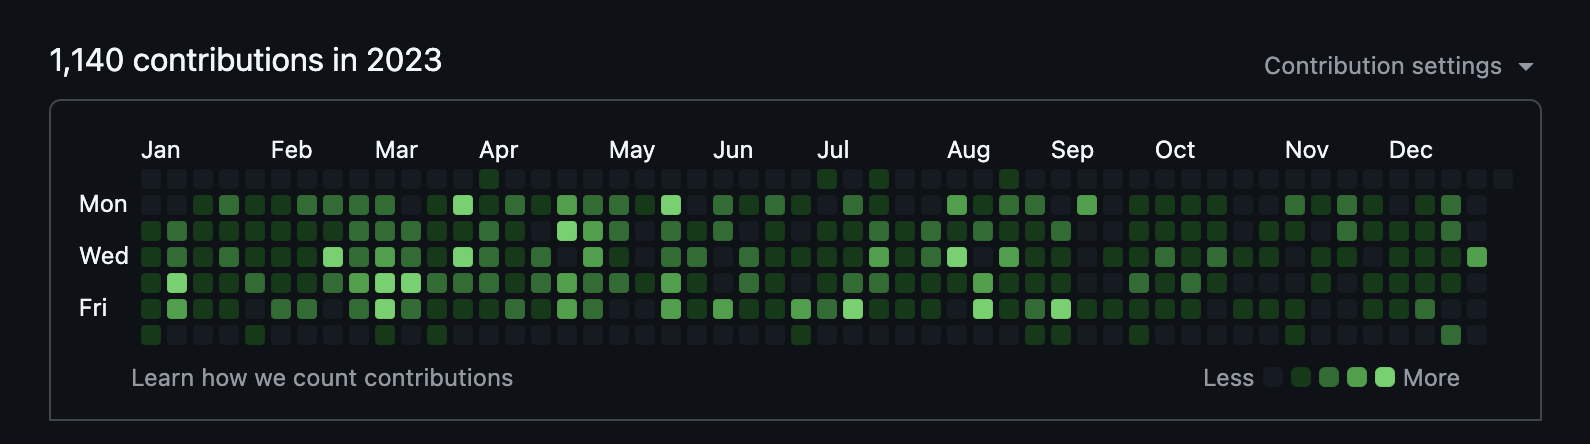Click the bright Thursday cell in January's second week
1590x444 pixels.
pyautogui.click(x=177, y=283)
